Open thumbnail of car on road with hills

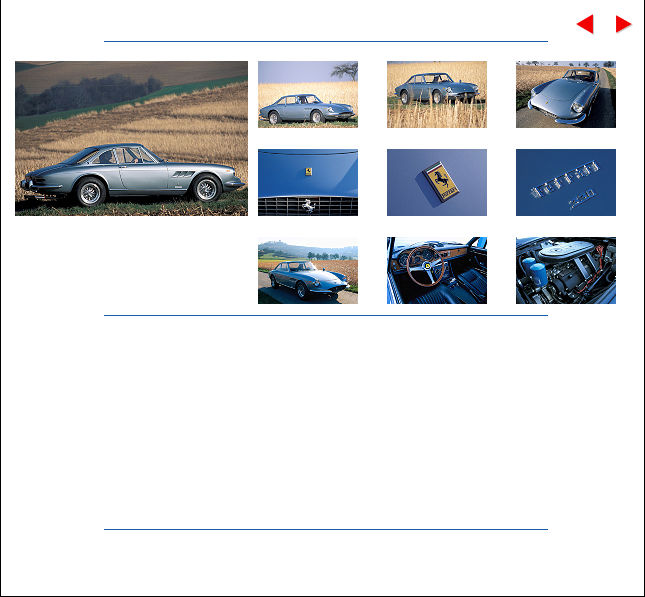(x=308, y=270)
